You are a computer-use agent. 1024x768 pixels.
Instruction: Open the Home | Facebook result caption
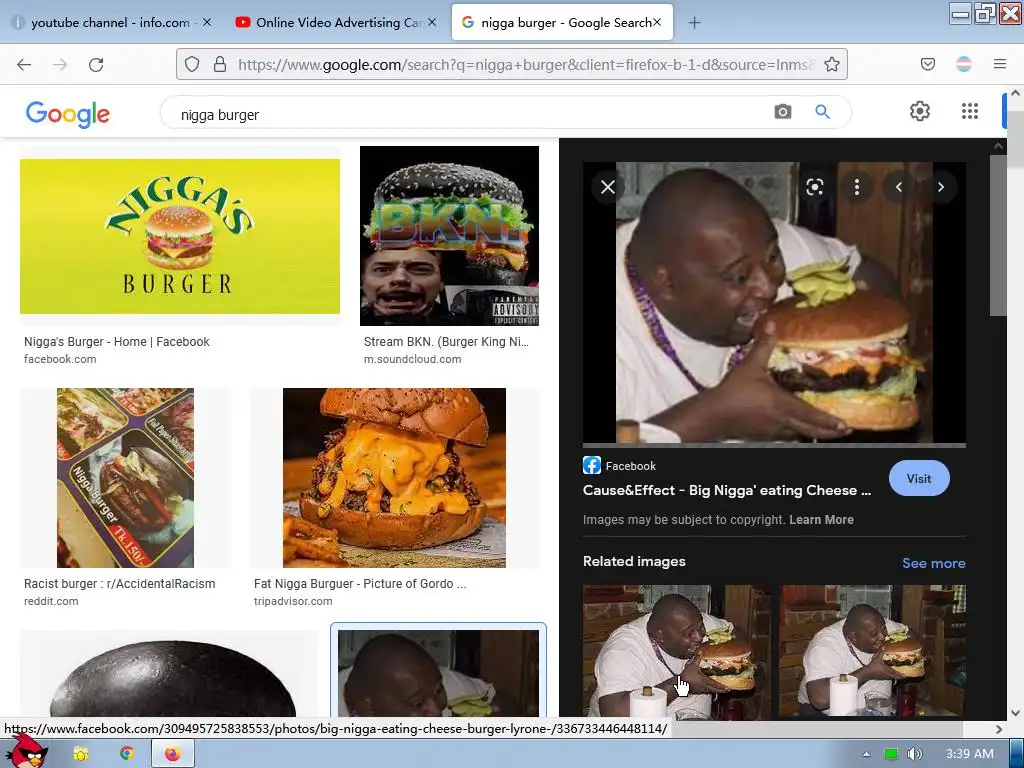(x=116, y=342)
